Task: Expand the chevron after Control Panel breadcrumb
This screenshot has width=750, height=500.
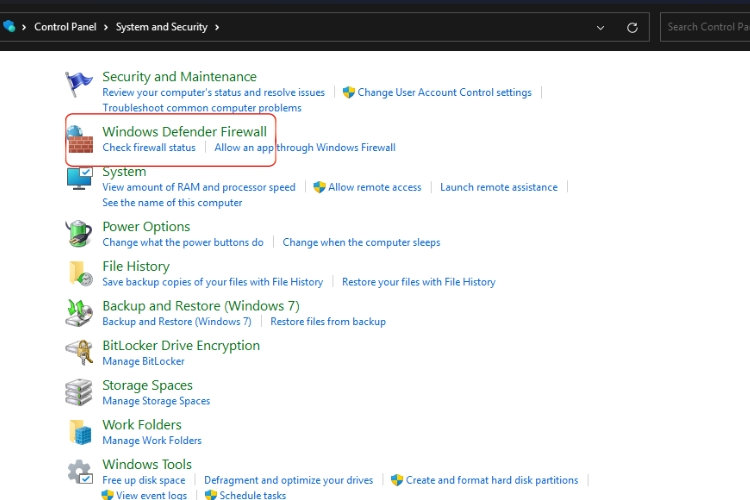Action: pyautogui.click(x=106, y=27)
